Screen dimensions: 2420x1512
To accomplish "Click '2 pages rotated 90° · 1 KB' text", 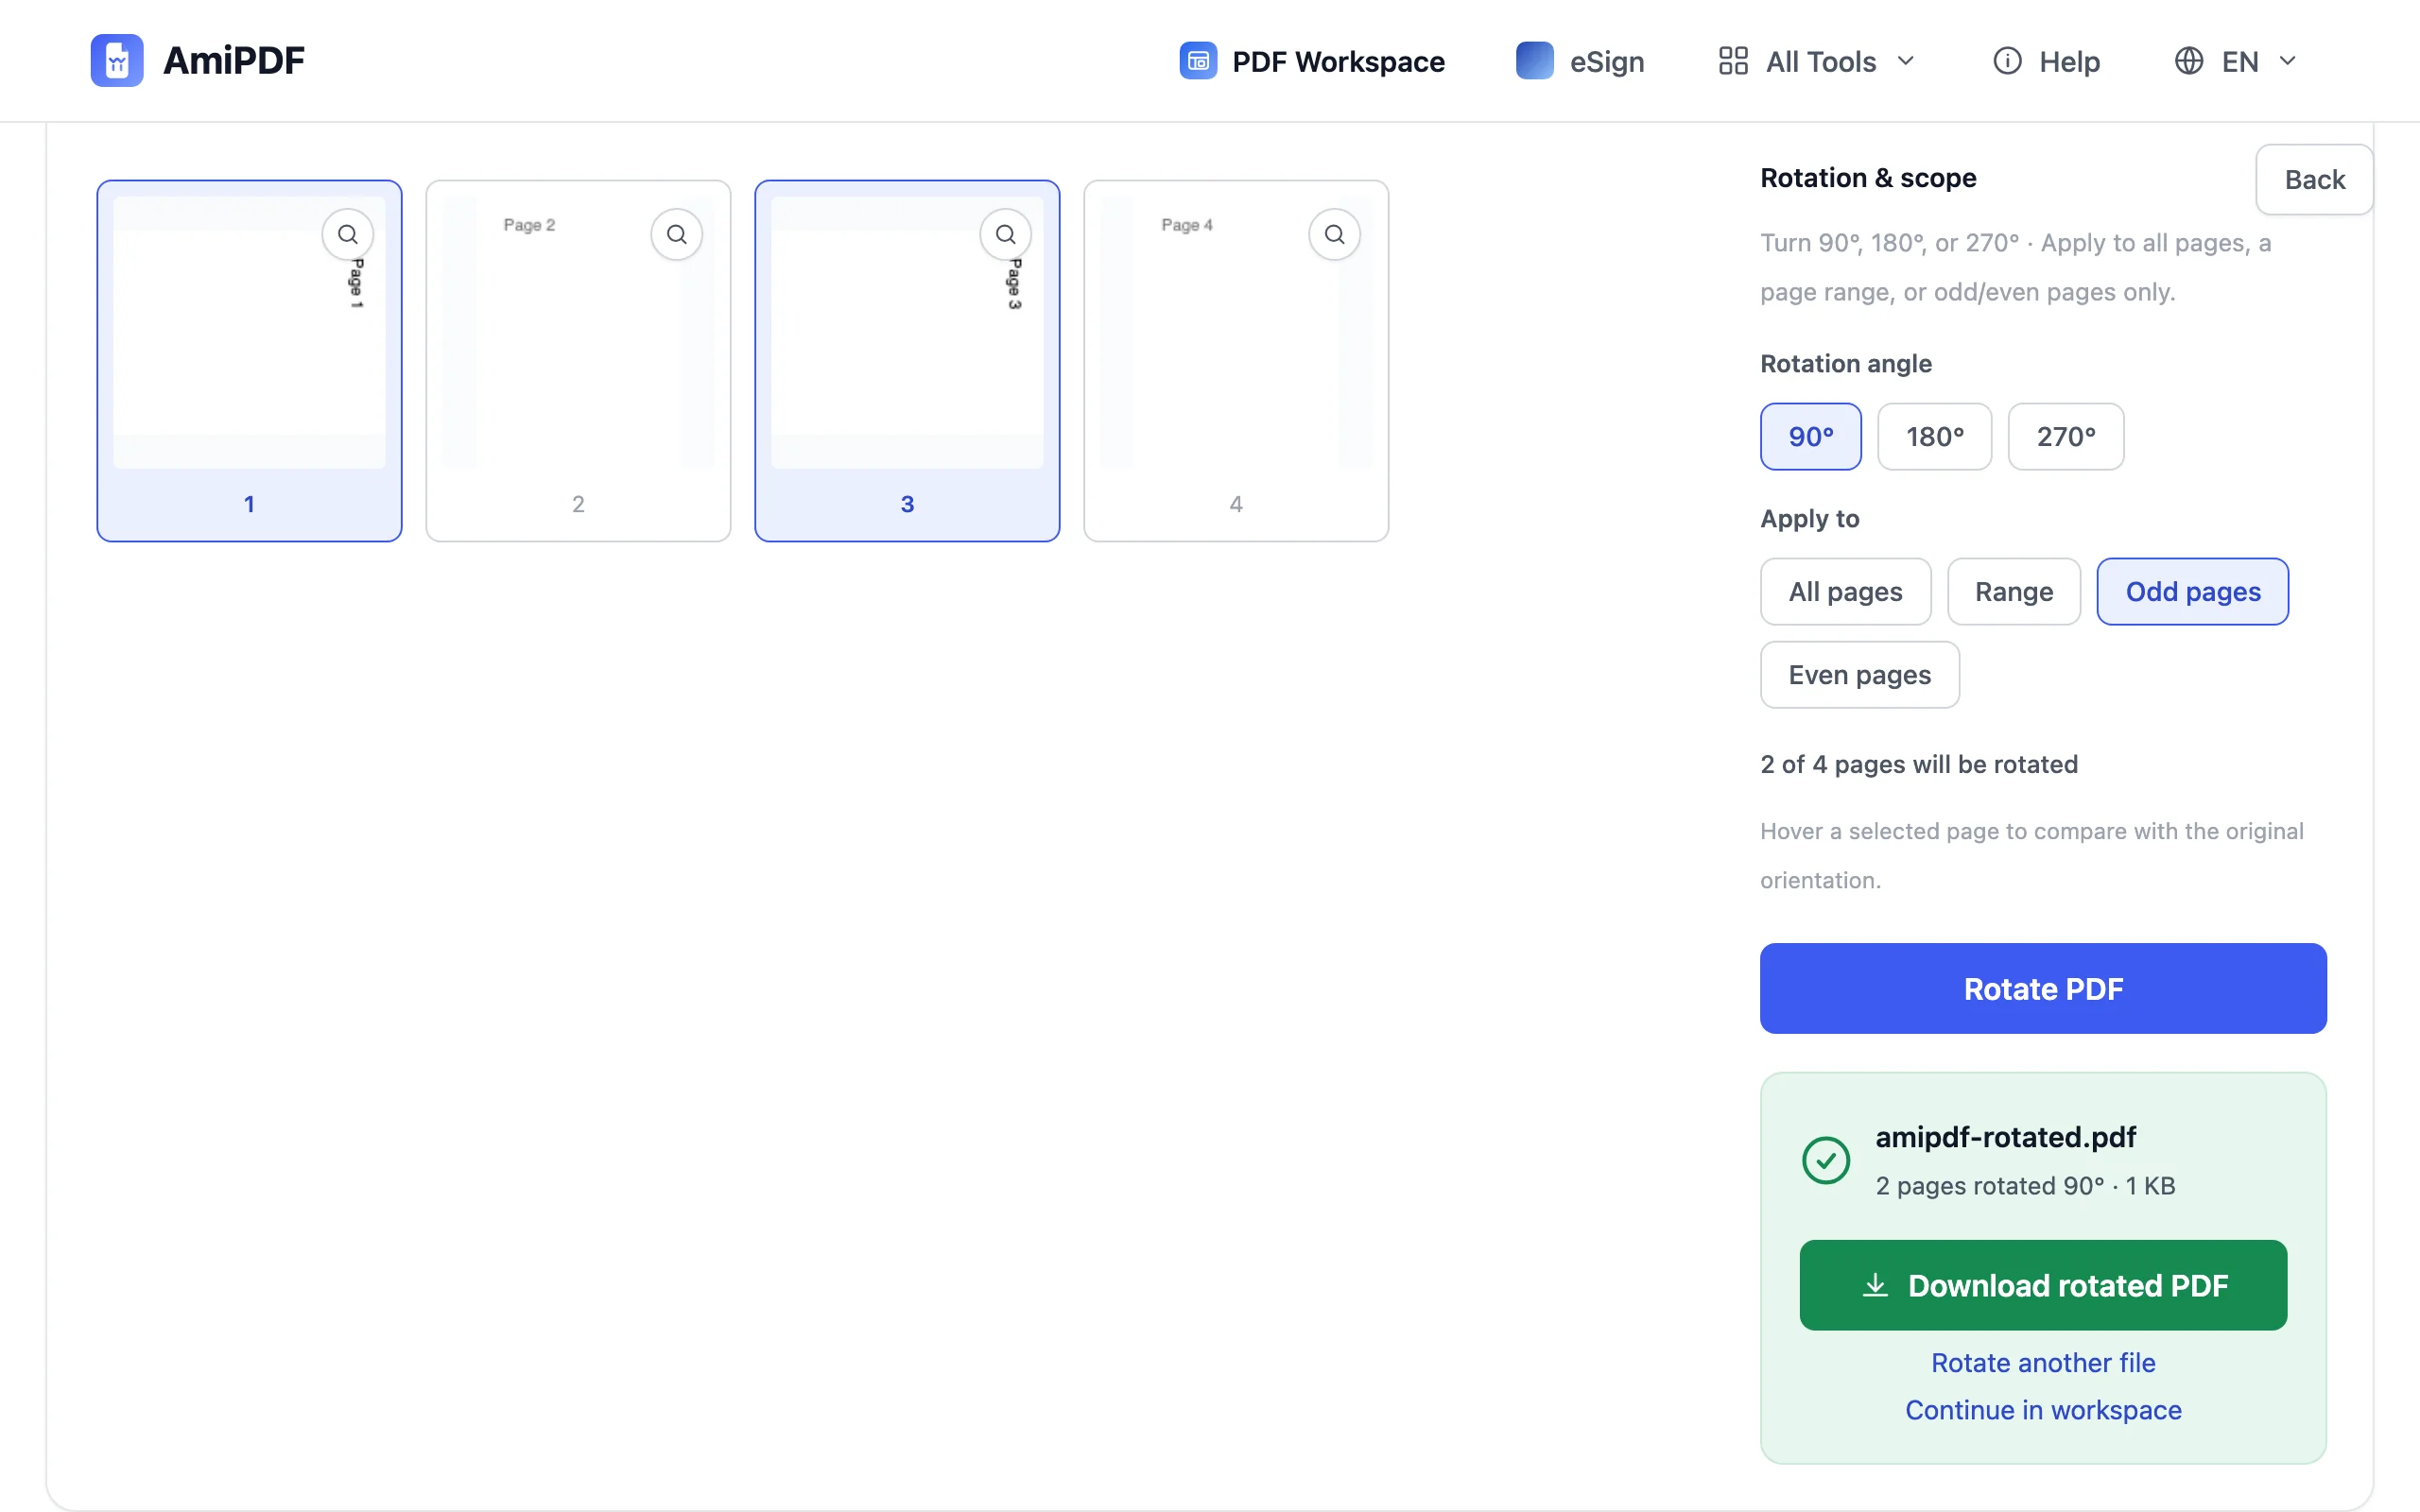I will 2025,1186.
